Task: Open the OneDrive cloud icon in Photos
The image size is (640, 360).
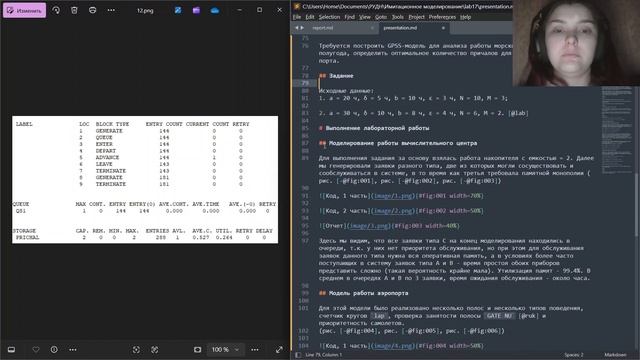Action: click(215, 10)
